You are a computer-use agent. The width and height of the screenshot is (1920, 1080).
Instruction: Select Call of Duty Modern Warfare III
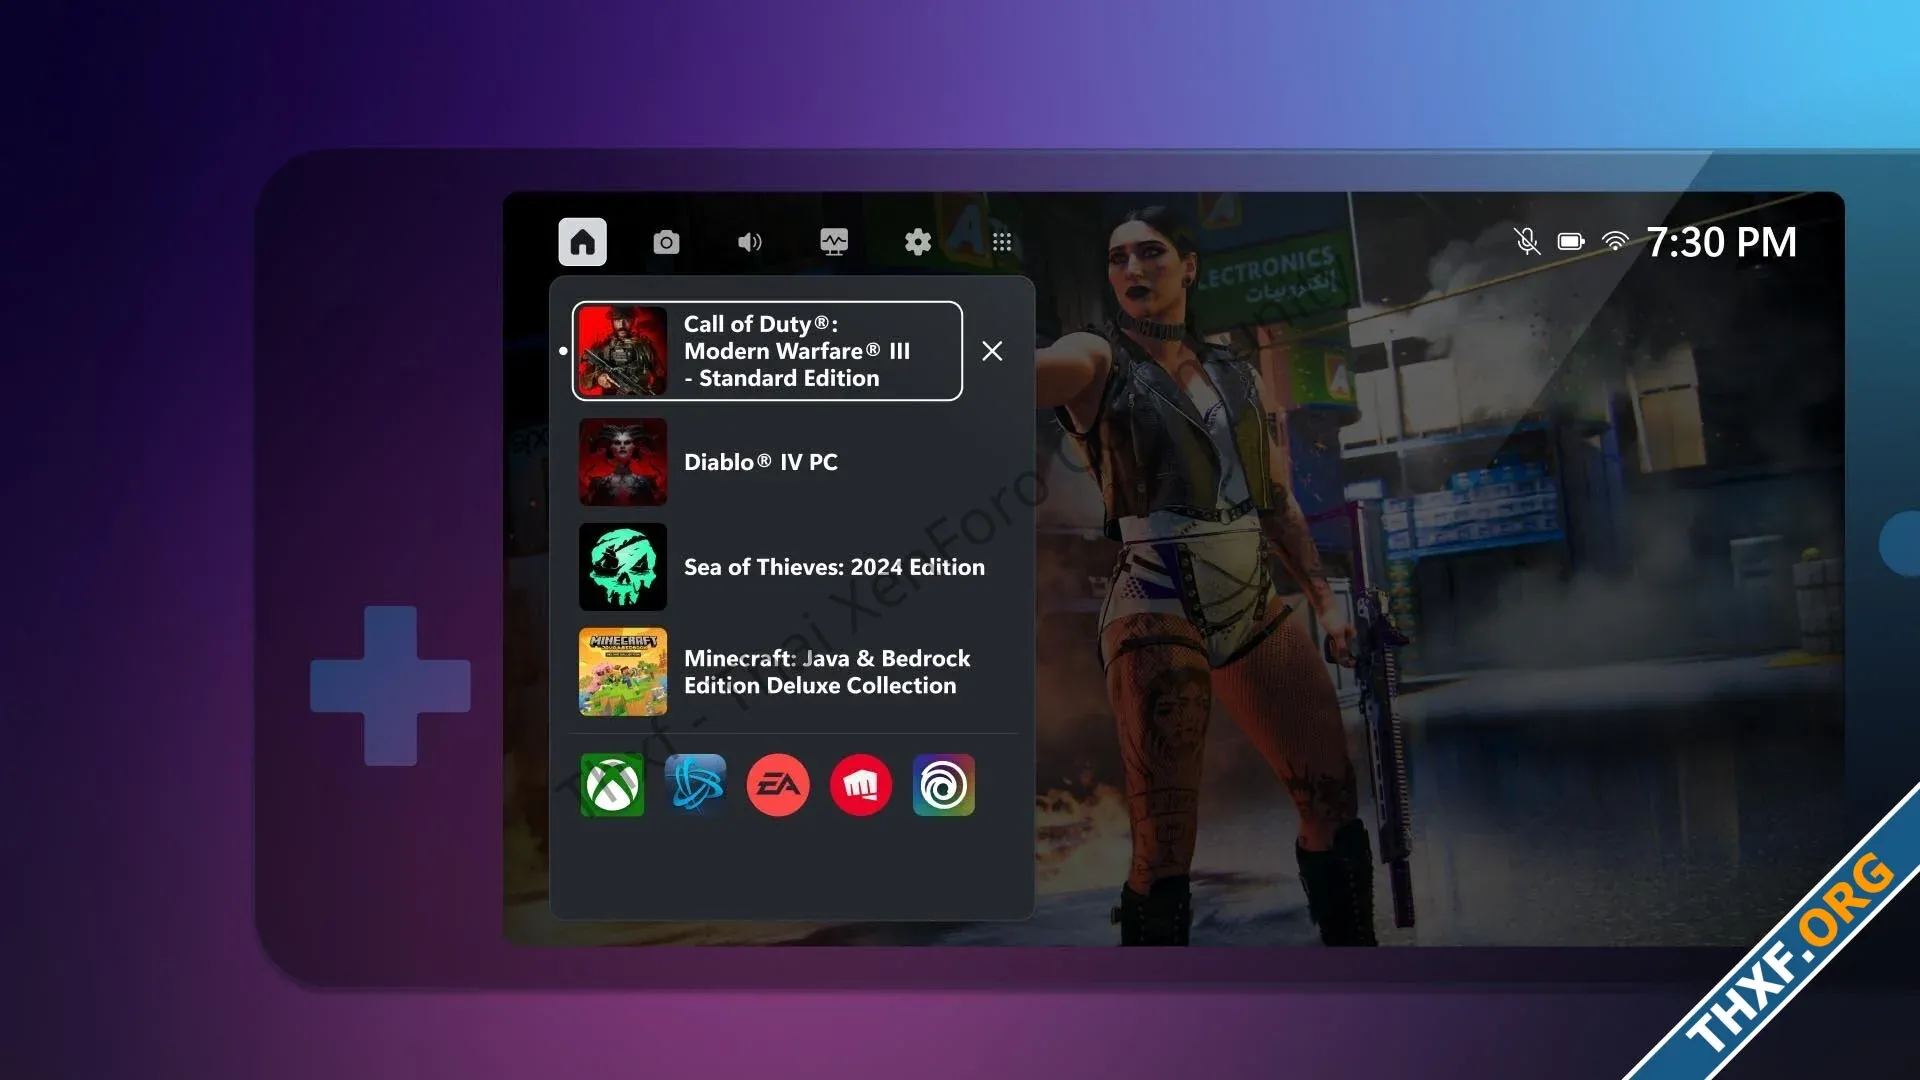click(767, 351)
